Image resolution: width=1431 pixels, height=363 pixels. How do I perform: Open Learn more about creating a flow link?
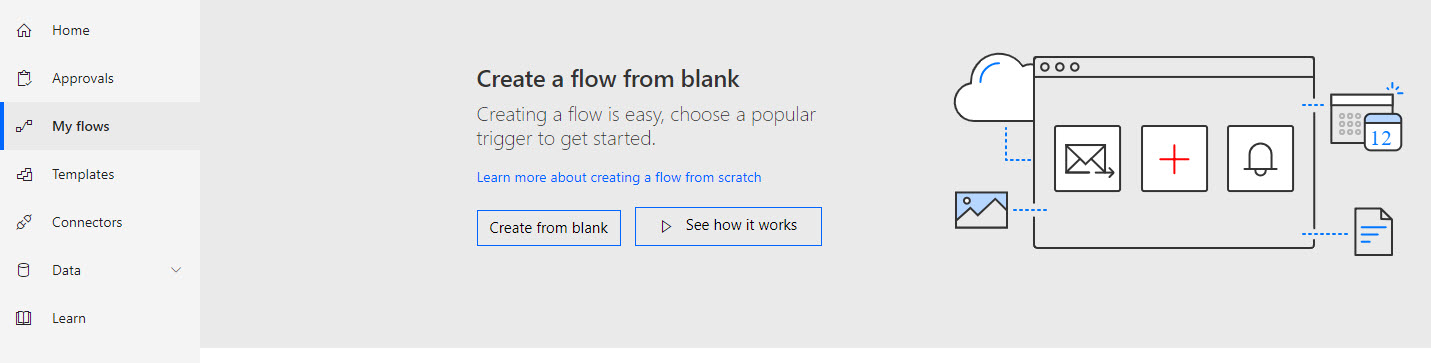(x=619, y=177)
